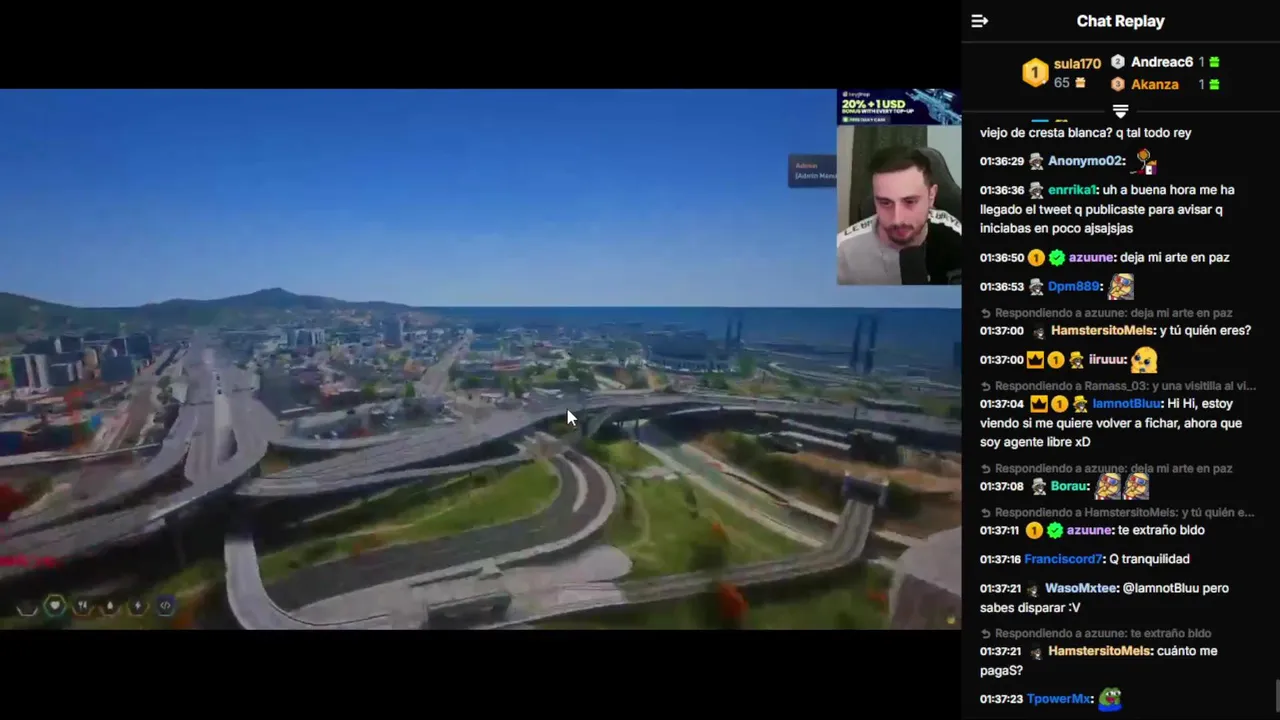Click the gold 1 badge beside azuune at 01:37:11
1280x720 pixels.
(x=1035, y=531)
